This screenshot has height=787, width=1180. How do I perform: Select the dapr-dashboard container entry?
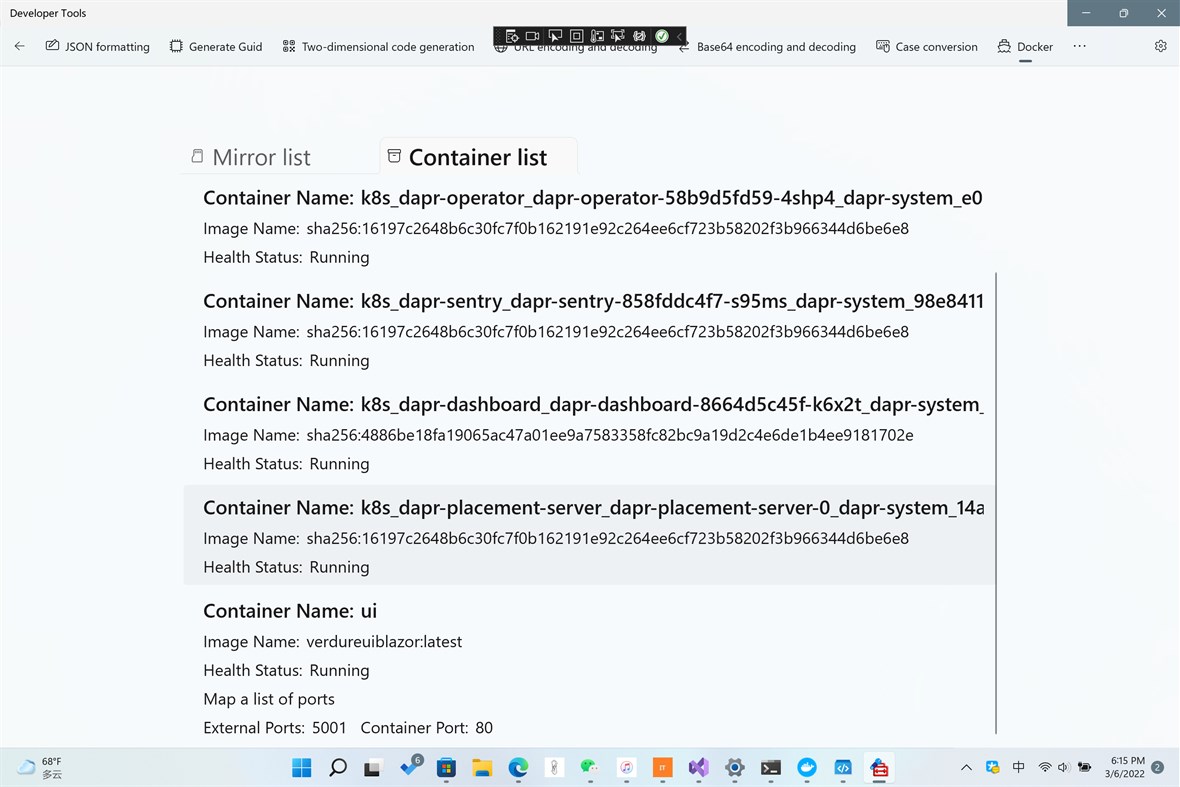tap(588, 433)
